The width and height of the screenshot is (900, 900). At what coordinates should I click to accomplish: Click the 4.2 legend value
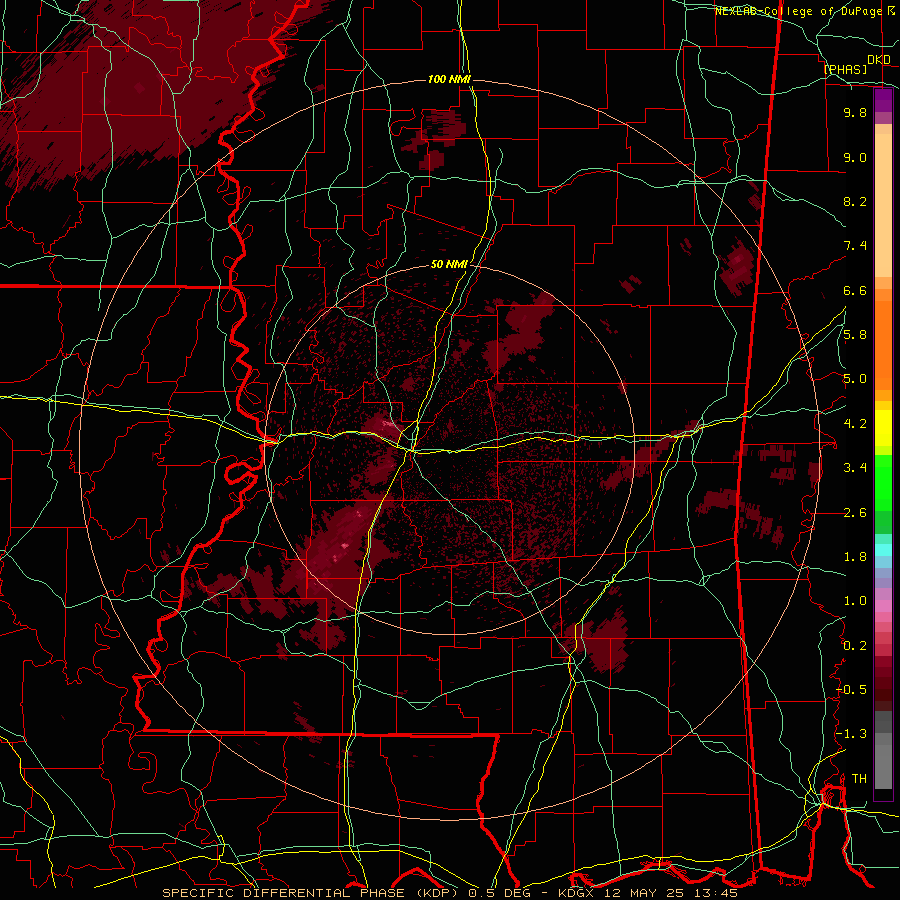pos(855,424)
